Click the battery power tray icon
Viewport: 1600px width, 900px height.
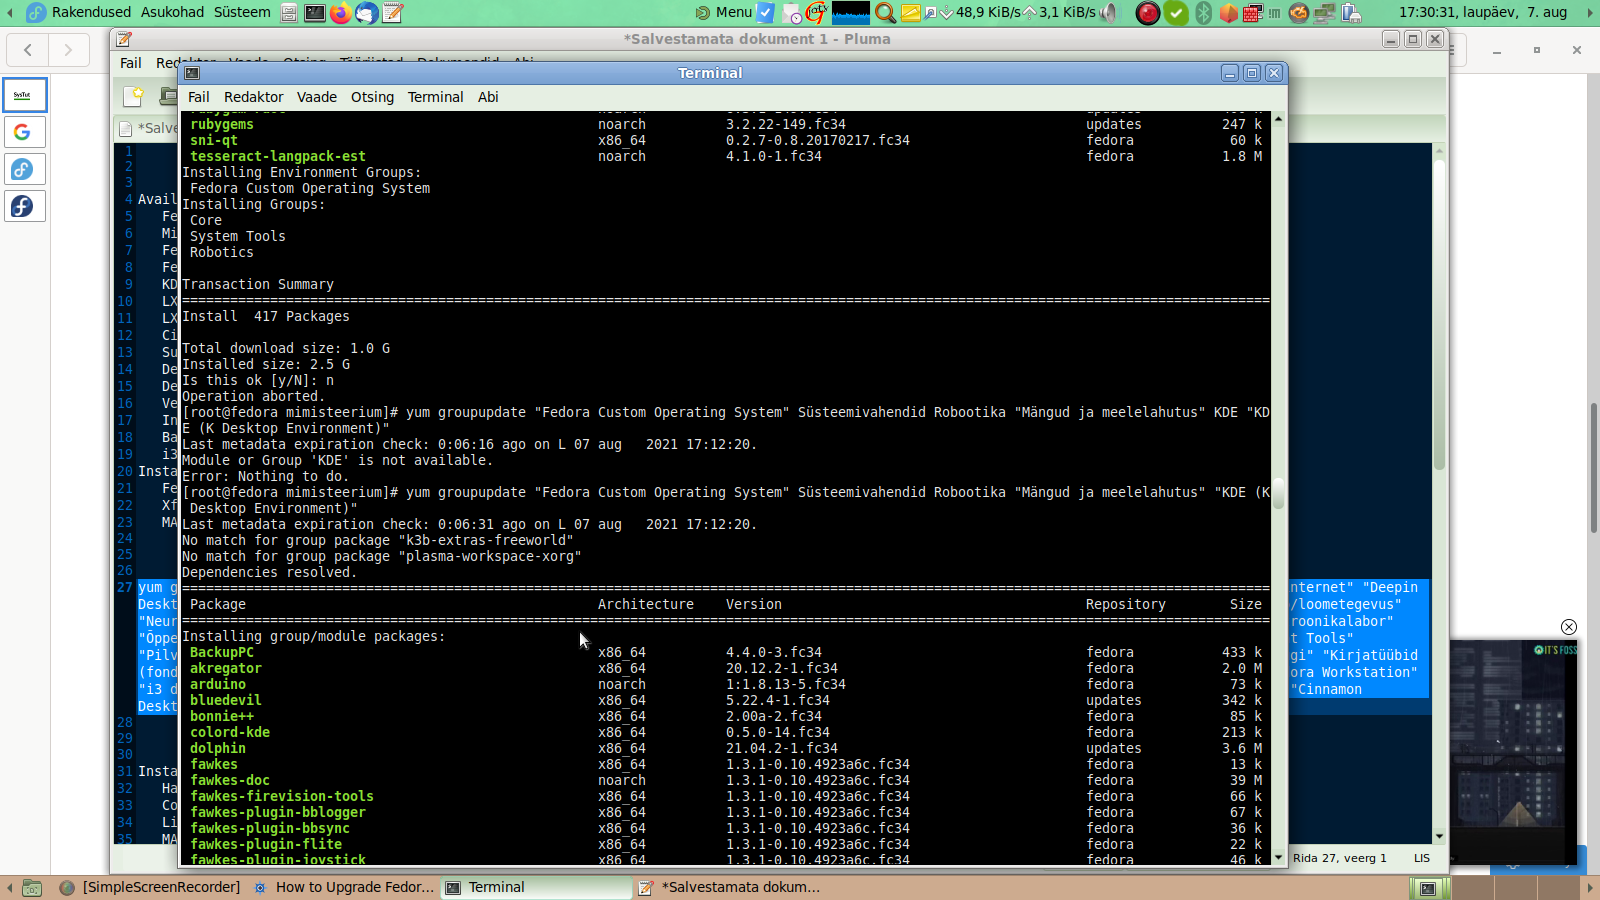(x=1351, y=13)
